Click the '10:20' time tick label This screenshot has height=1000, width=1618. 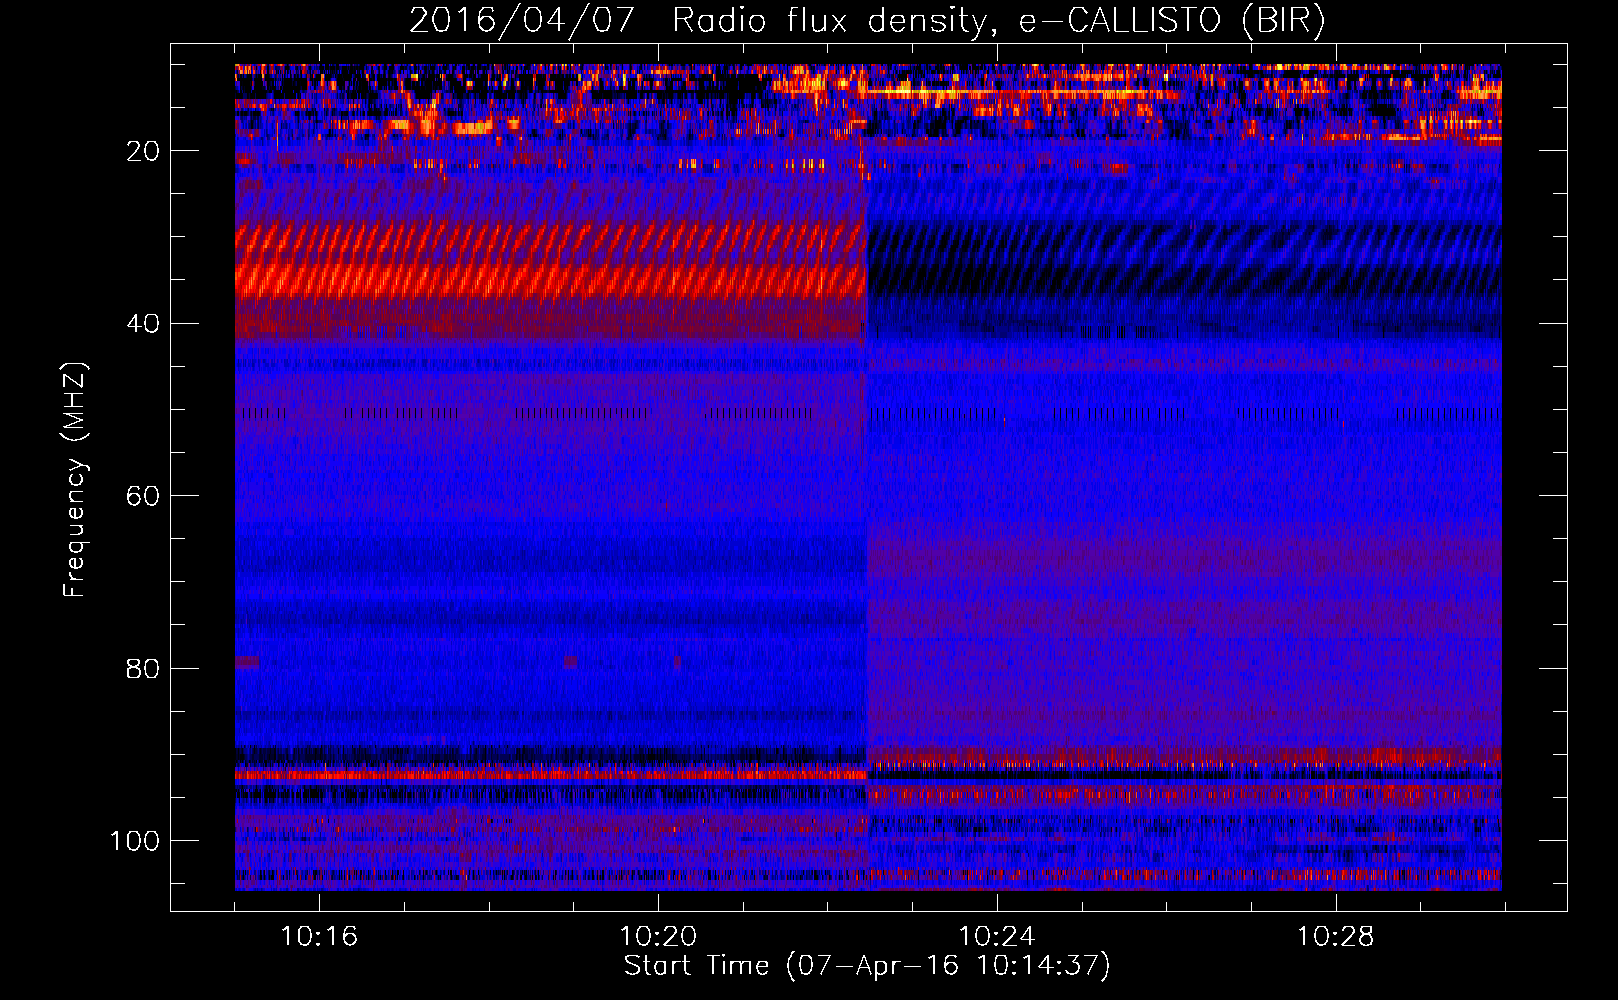pyautogui.click(x=658, y=937)
